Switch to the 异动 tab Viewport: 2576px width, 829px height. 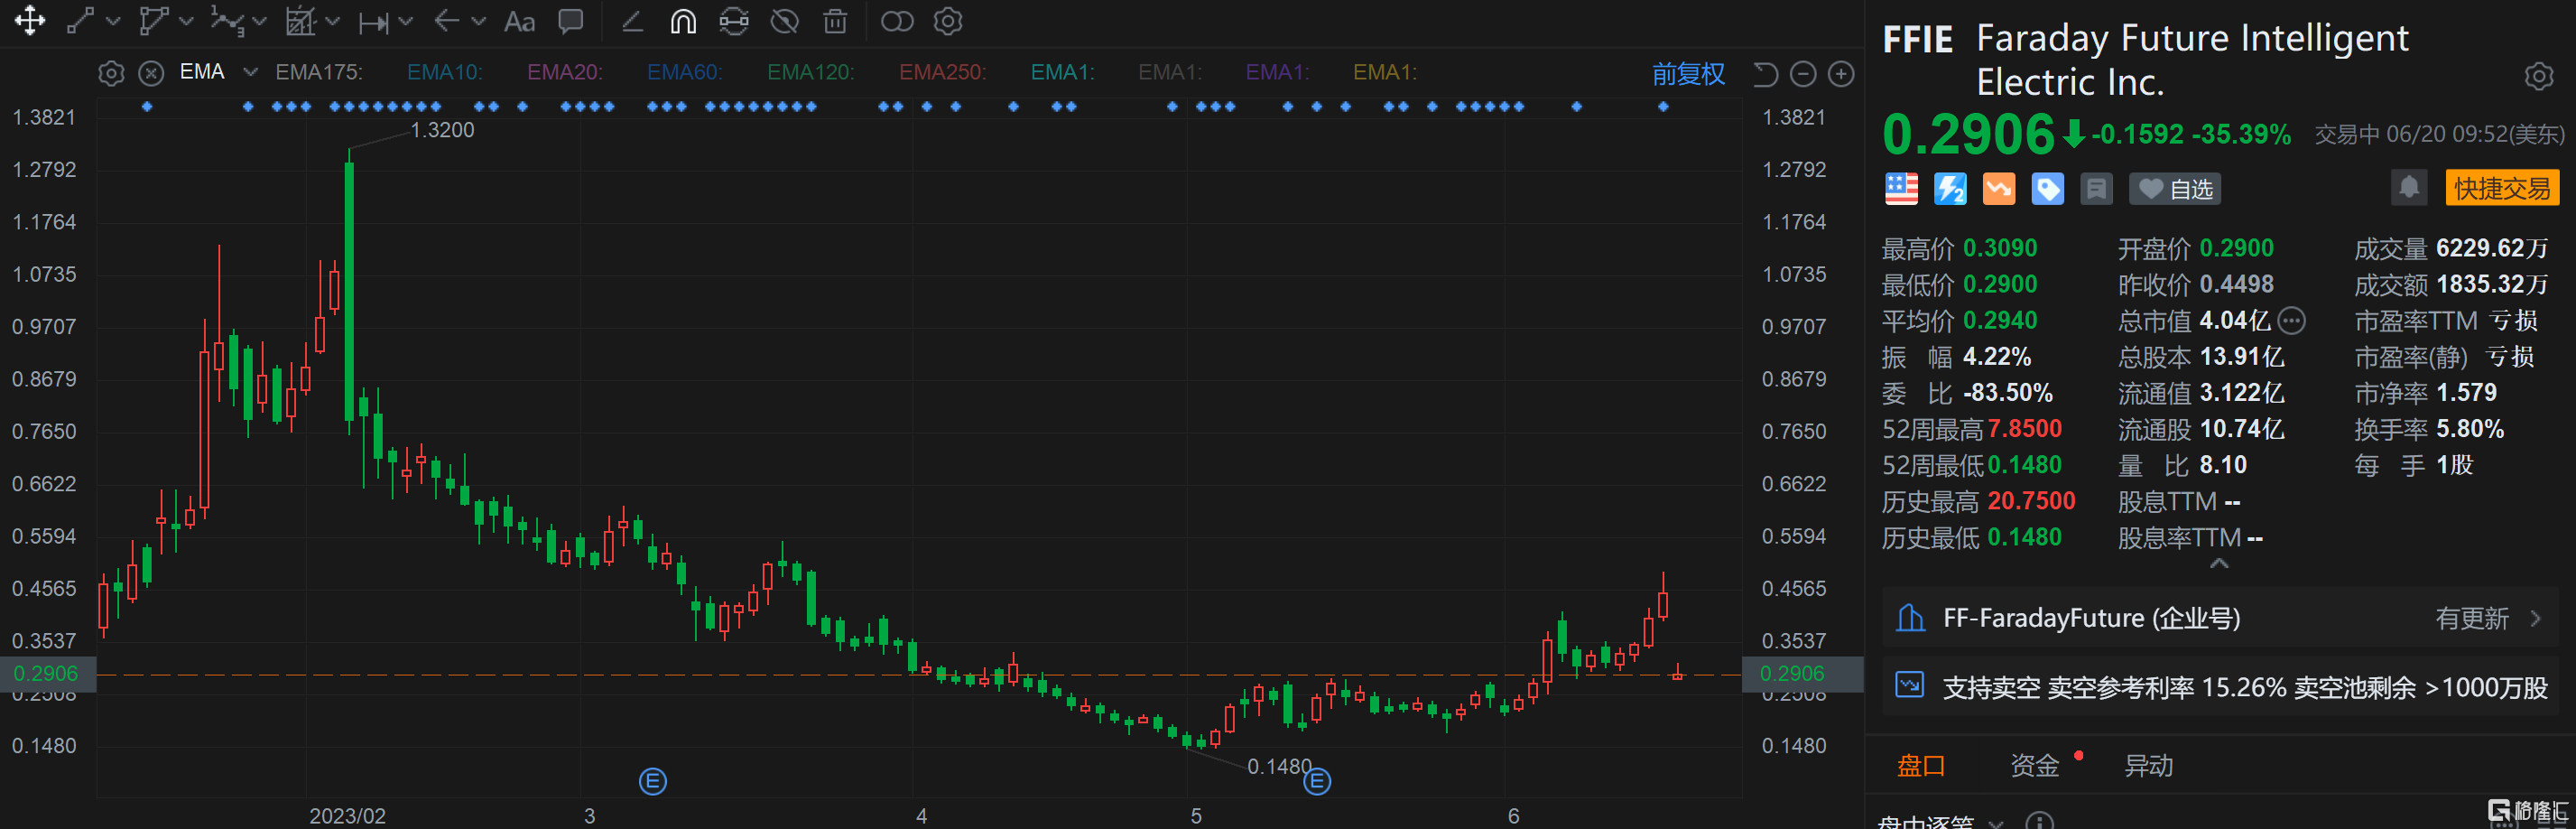click(x=2149, y=766)
